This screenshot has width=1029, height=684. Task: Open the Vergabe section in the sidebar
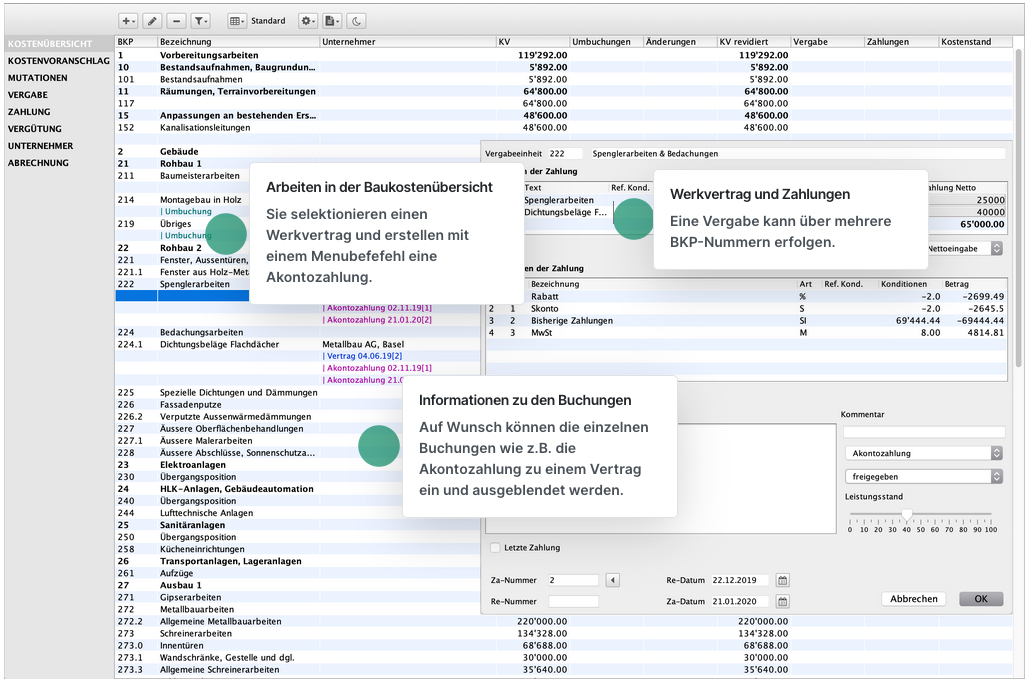[x=28, y=95]
